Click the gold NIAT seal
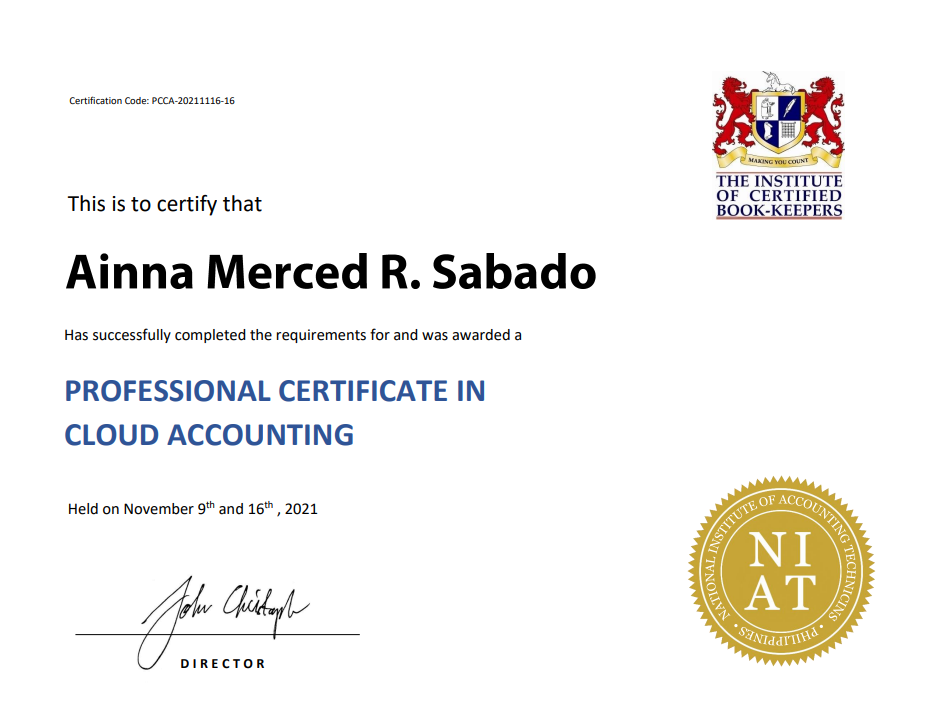Screen dimensions: 927x713 pos(781,571)
